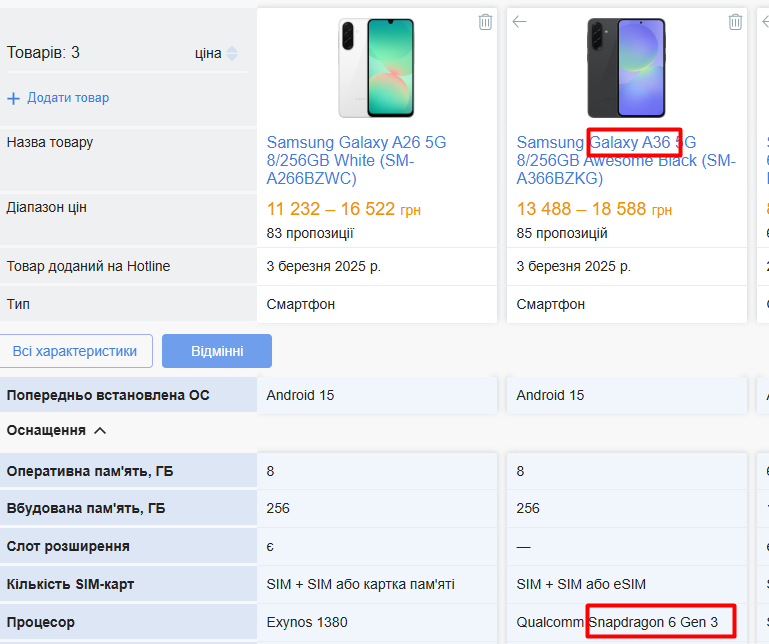Click the Додати товар link

68,98
